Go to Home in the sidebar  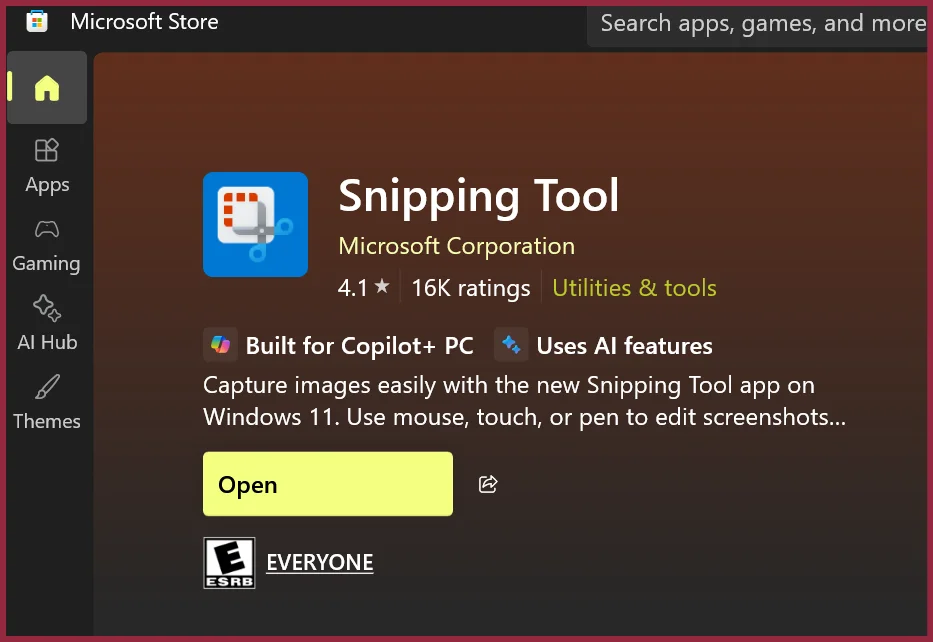tap(46, 89)
